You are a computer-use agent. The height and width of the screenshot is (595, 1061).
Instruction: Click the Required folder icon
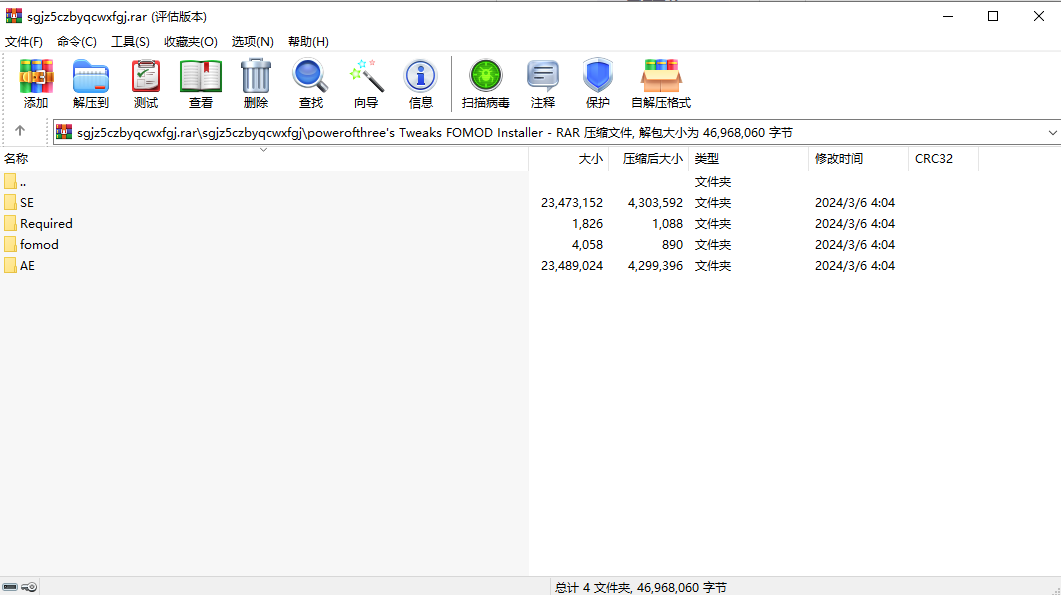(x=10, y=223)
